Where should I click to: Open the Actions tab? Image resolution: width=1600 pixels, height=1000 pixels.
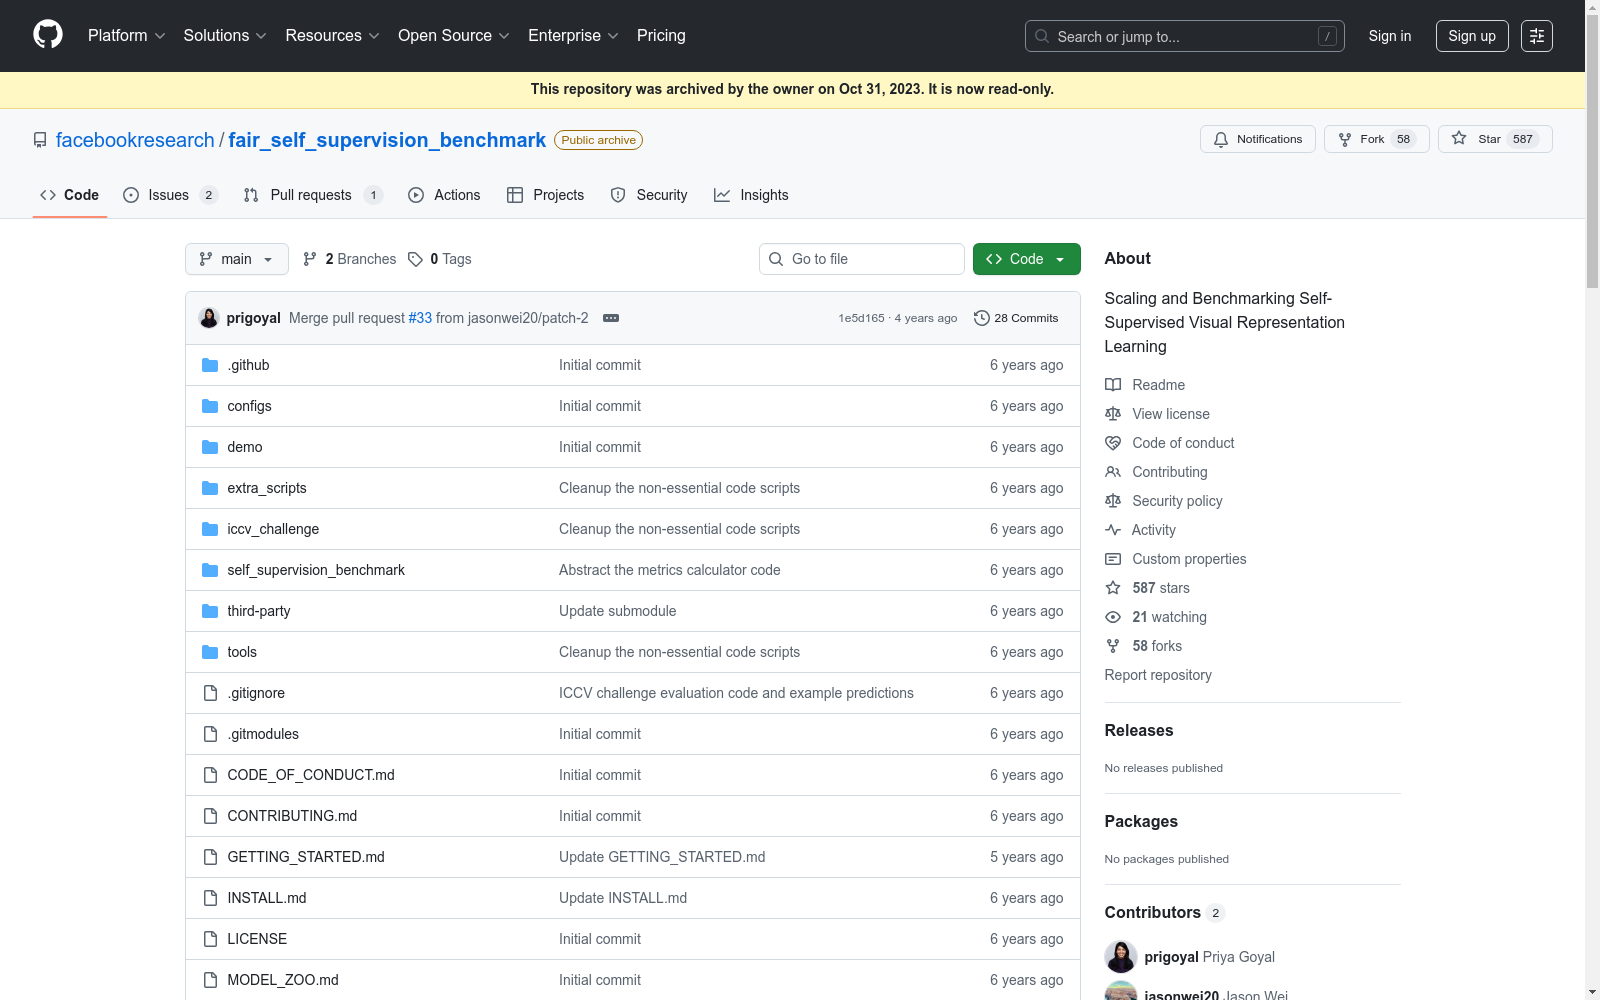(445, 195)
